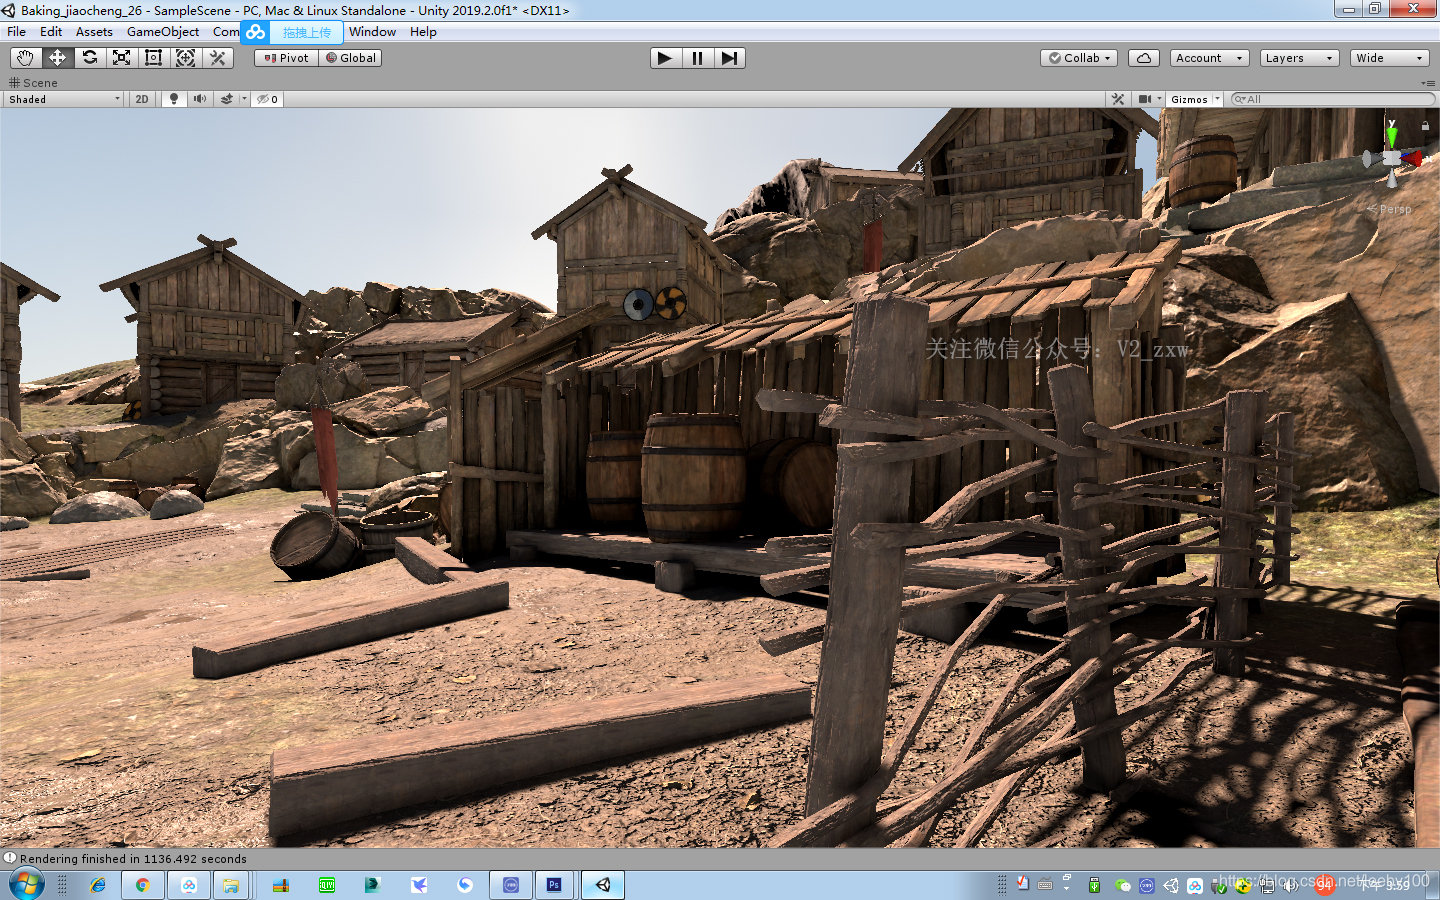Image resolution: width=1440 pixels, height=900 pixels.
Task: Open the Help menu
Action: click(x=423, y=32)
